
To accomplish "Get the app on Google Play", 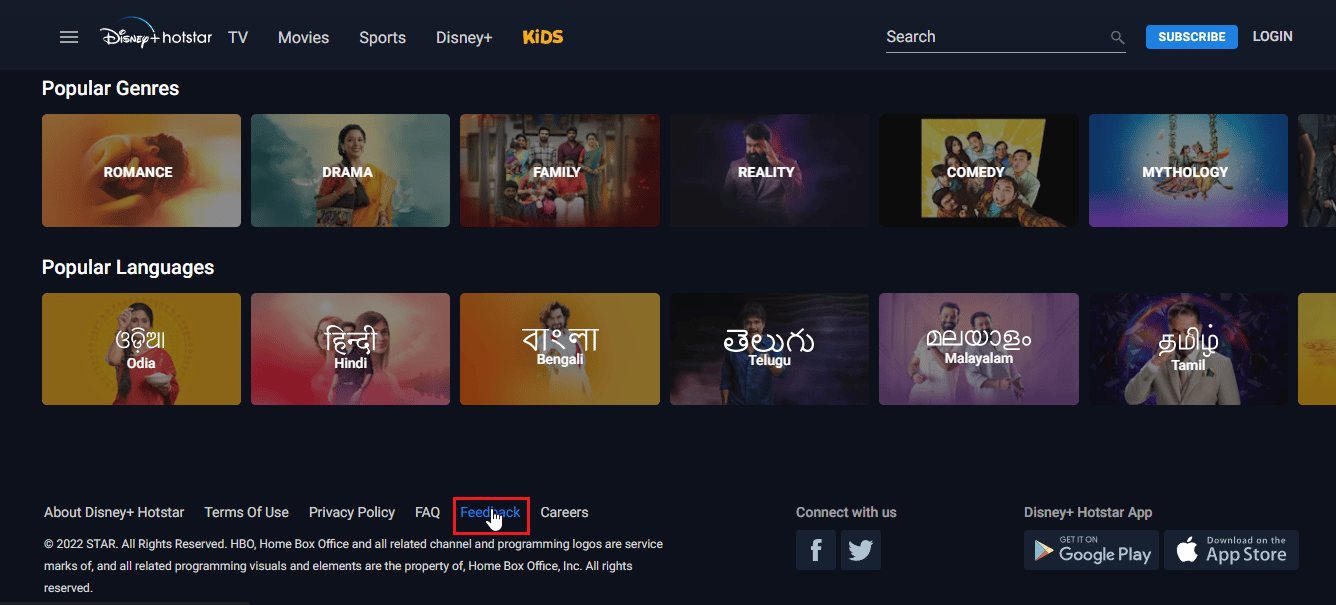I will [x=1091, y=550].
